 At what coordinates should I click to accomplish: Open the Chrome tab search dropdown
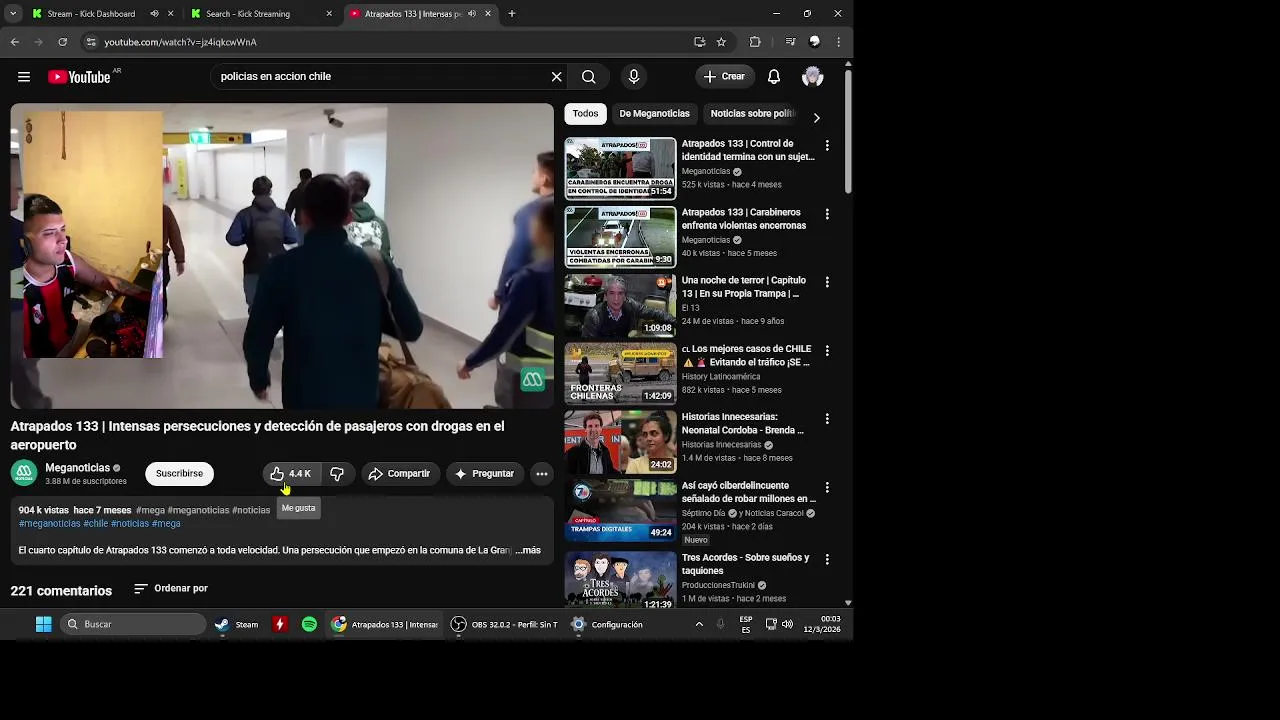click(13, 14)
